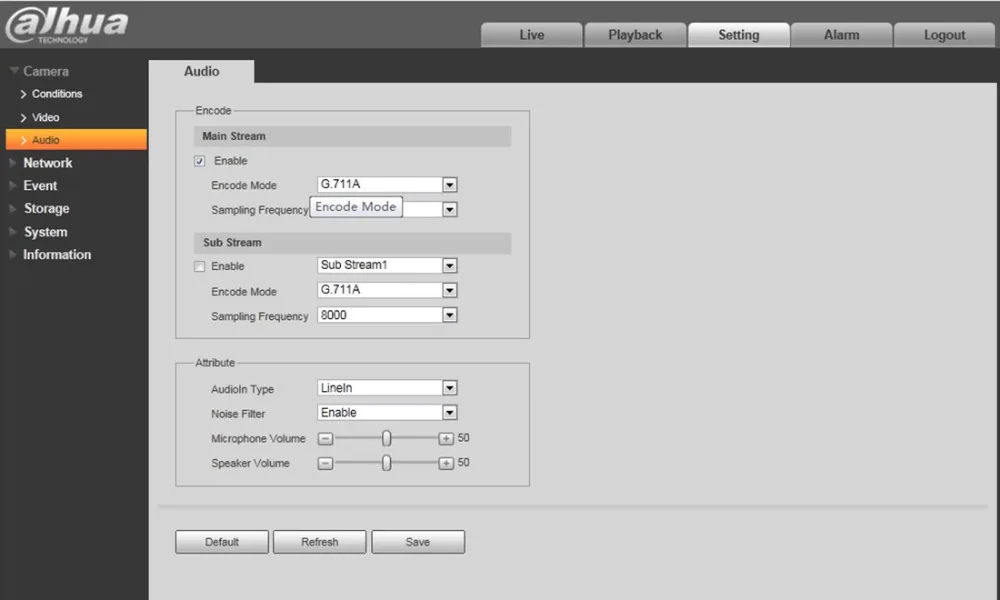Increase Speaker Volume with plus icon
The height and width of the screenshot is (600, 1000).
(446, 464)
